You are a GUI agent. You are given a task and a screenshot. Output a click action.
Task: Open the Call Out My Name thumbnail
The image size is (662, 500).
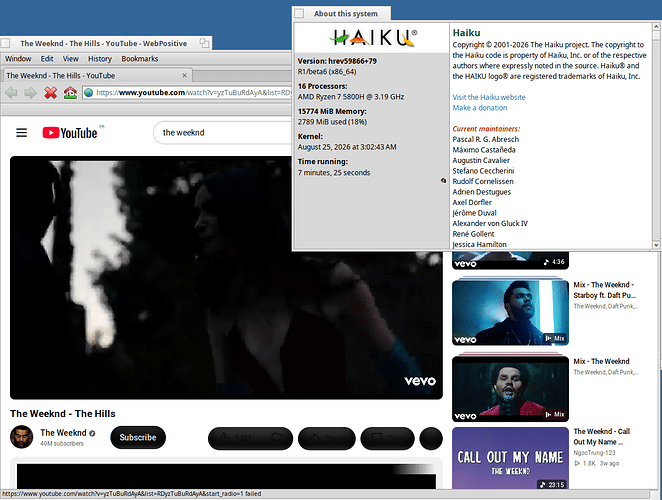510,459
